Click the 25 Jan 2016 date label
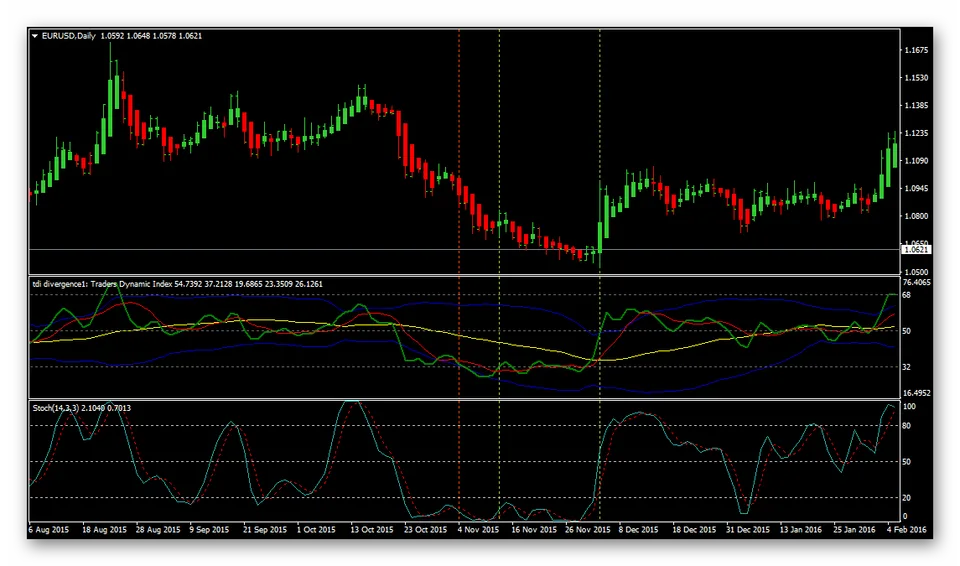The width and height of the screenshot is (960, 566). pos(854,529)
